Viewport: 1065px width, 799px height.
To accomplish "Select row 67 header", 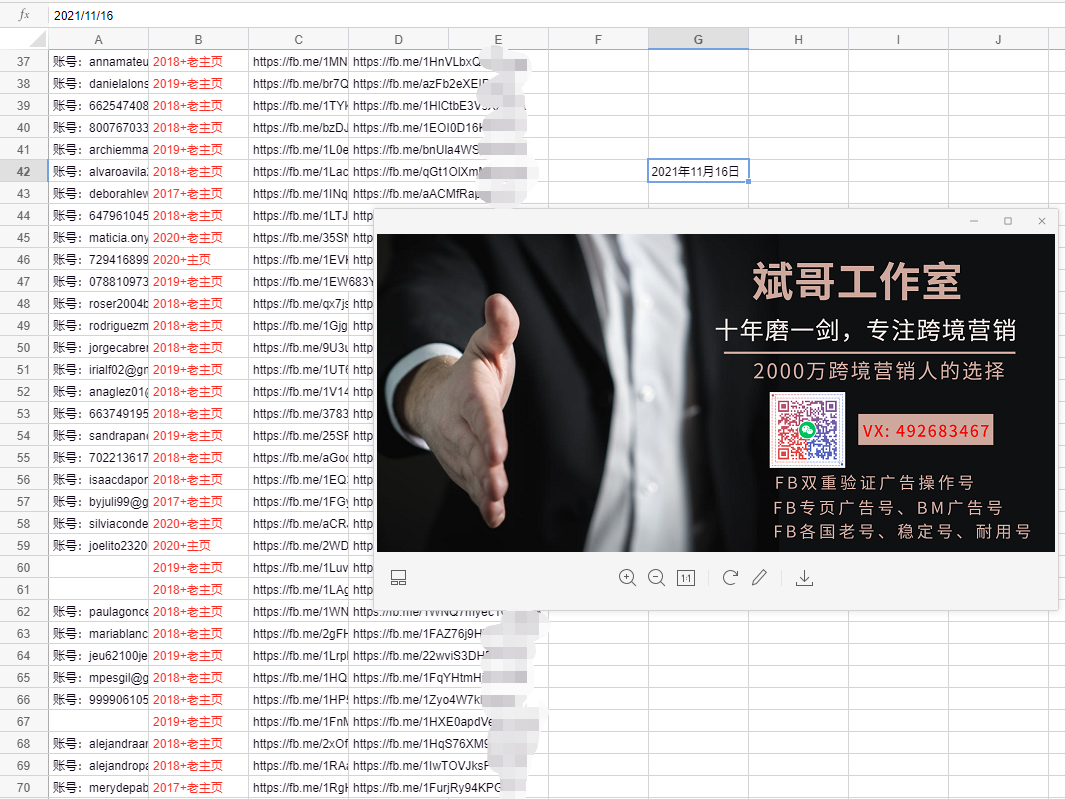I will point(24,722).
